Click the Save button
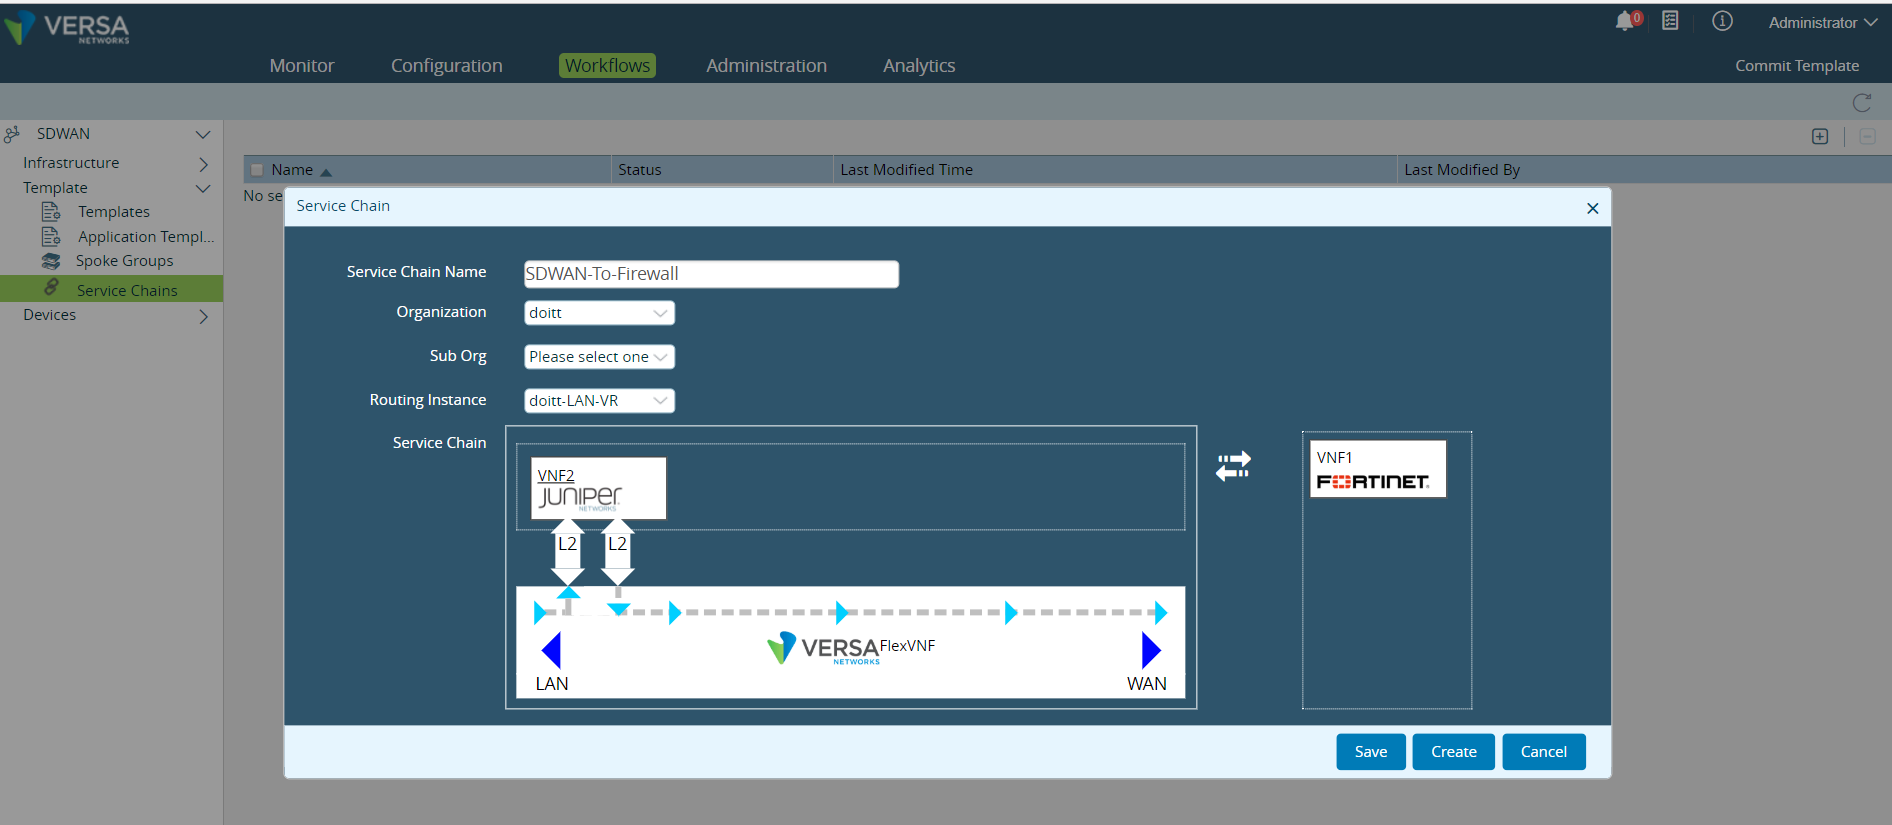Screen dimensions: 1892x825 [x=1371, y=752]
